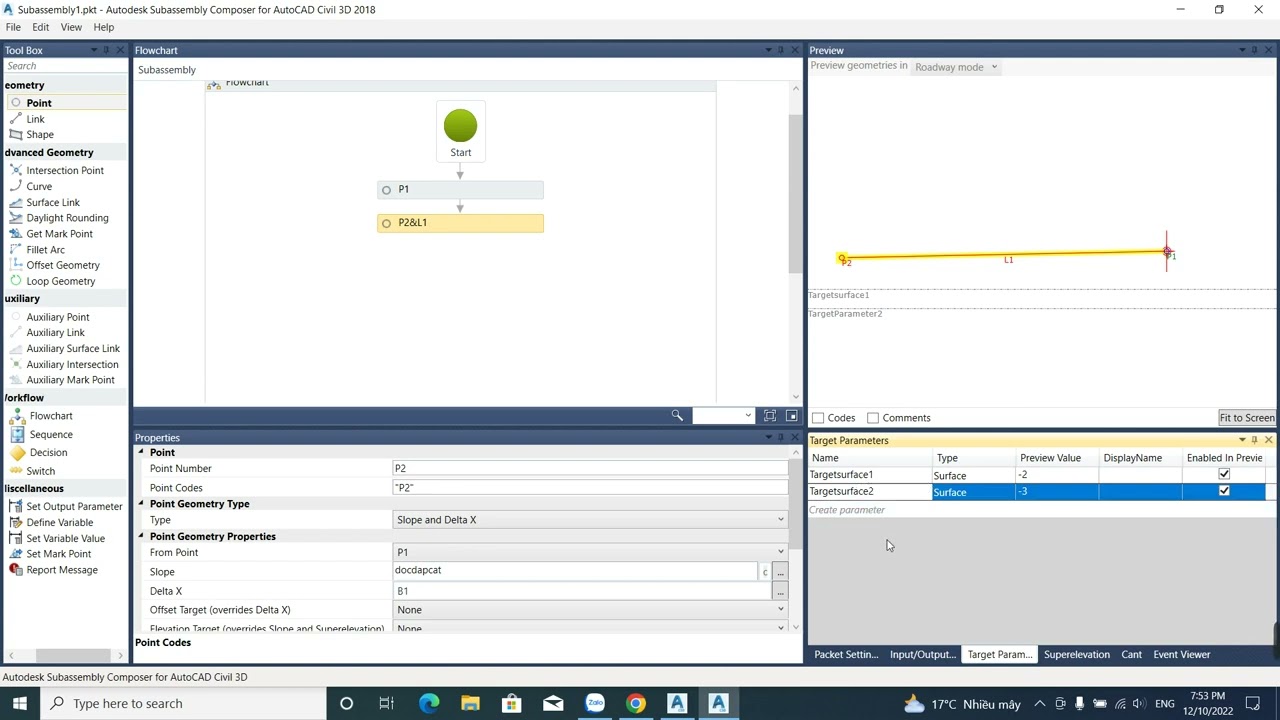This screenshot has width=1280, height=720.
Task: Switch to the Superelevation tab
Action: (x=1076, y=655)
